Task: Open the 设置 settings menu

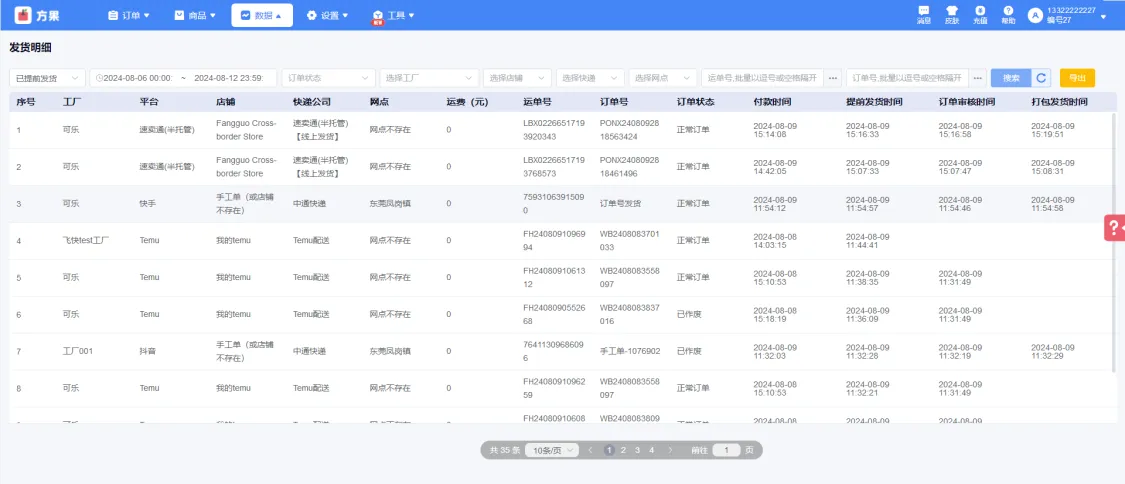Action: coord(327,15)
